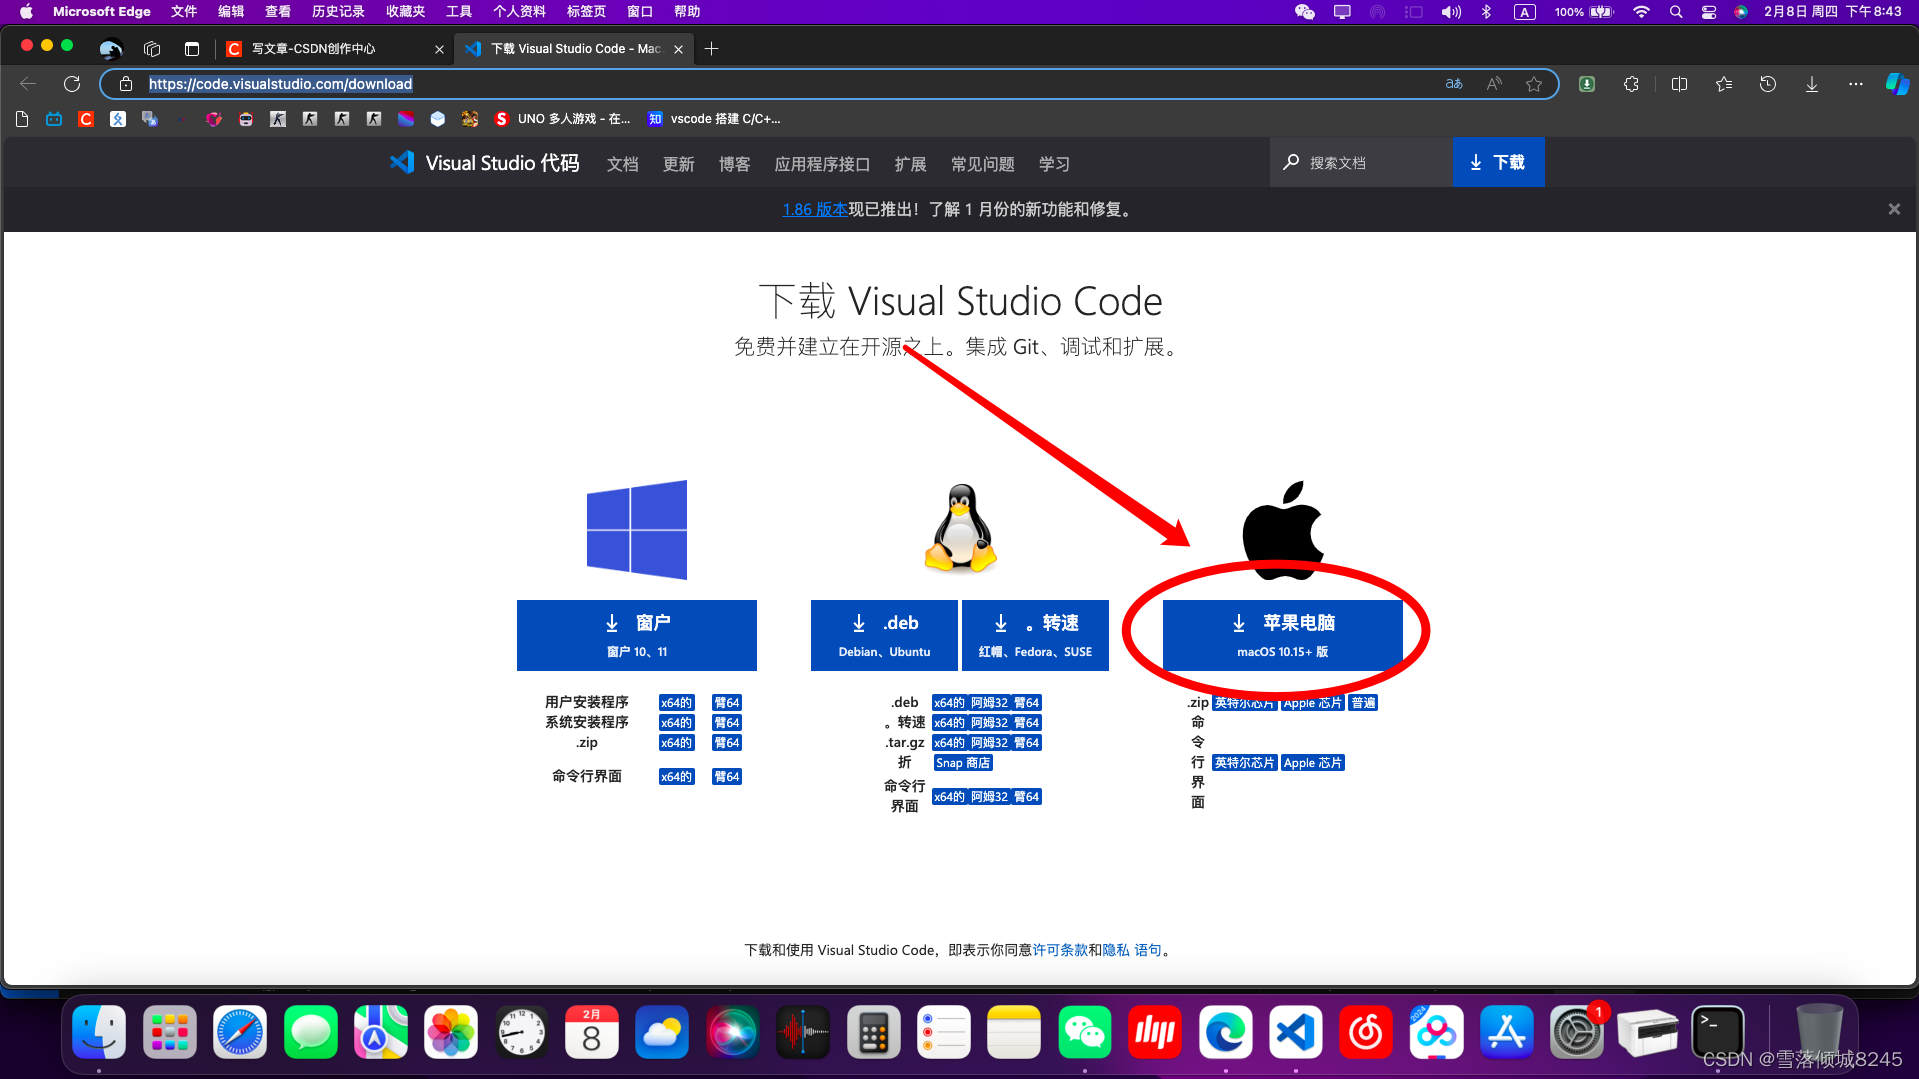
Task: Select 普通 for the macOS .zip download
Action: pyautogui.click(x=1363, y=703)
